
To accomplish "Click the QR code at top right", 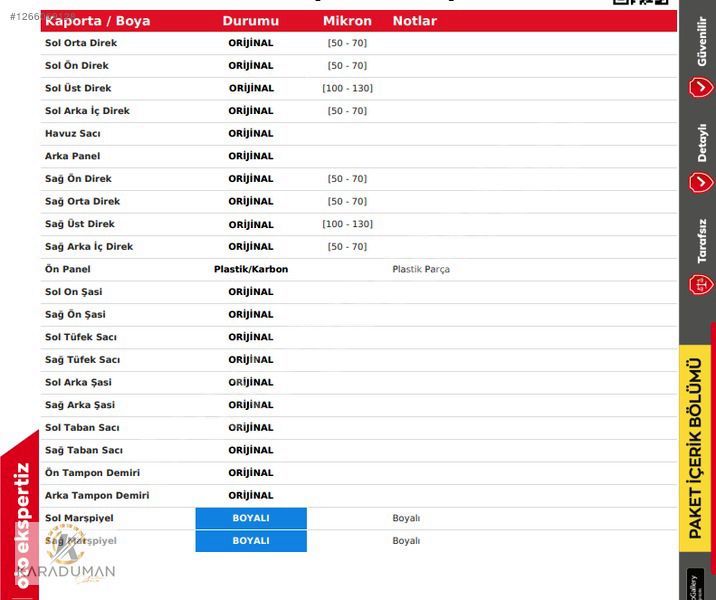I will coord(641,3).
